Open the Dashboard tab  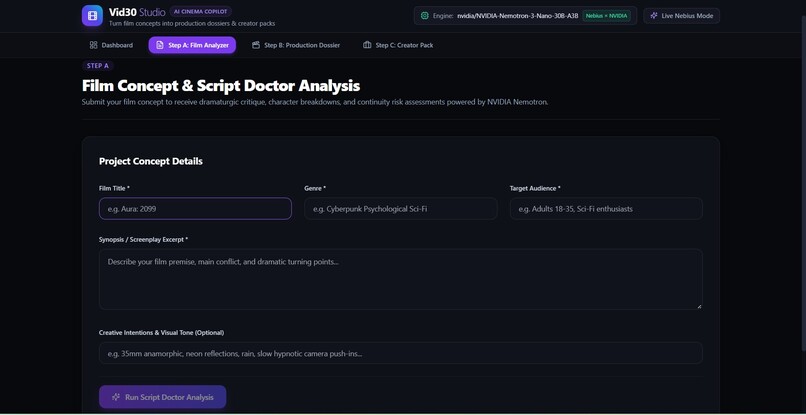(112, 45)
